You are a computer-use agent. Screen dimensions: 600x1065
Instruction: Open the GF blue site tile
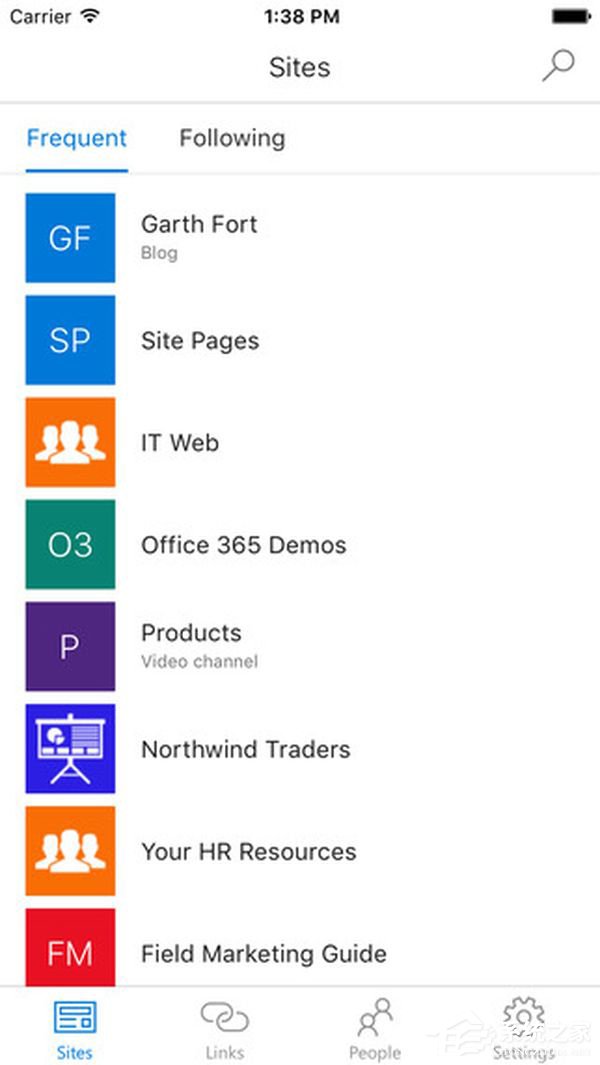(x=70, y=238)
